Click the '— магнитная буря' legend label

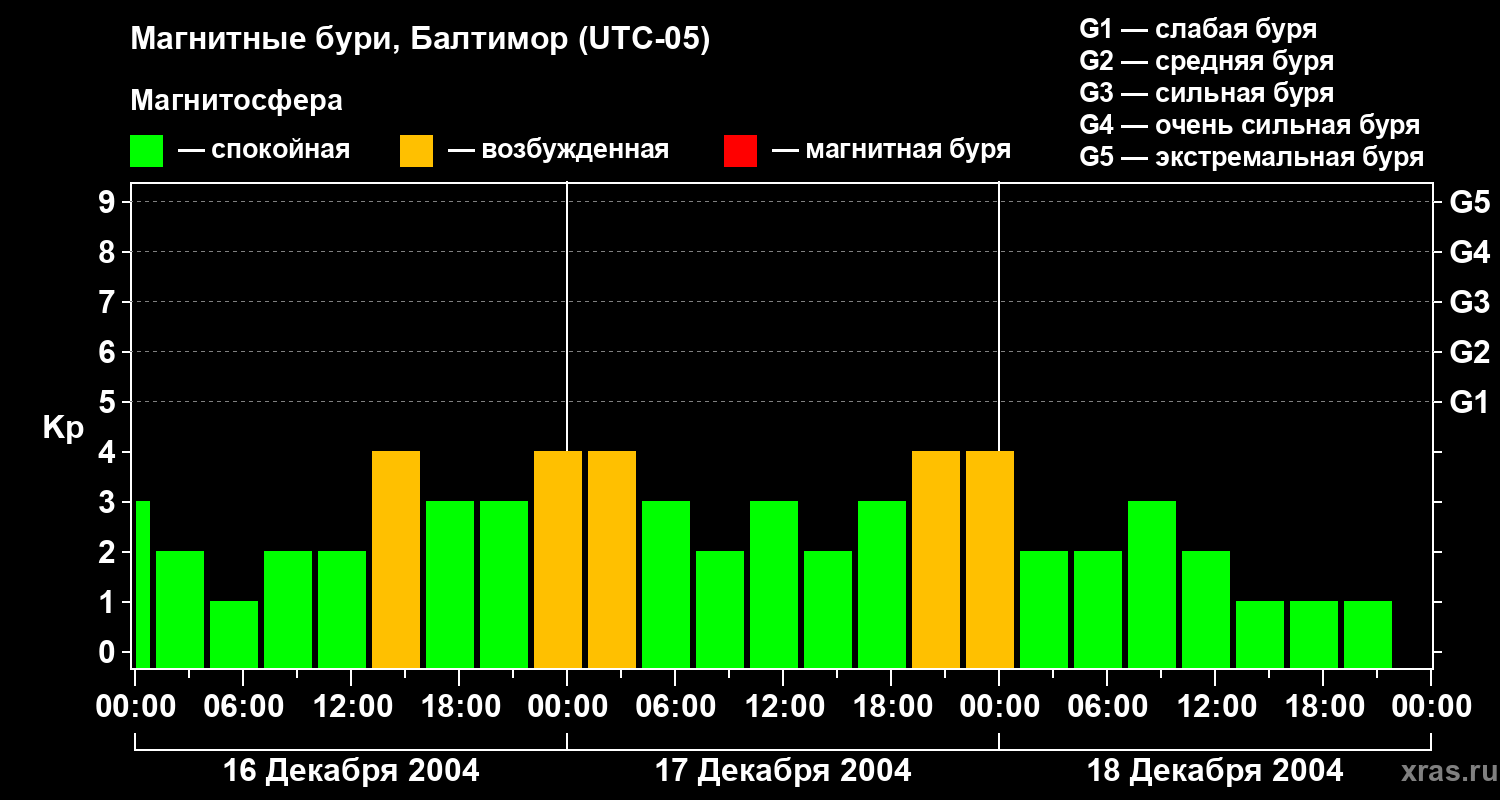tap(891, 150)
